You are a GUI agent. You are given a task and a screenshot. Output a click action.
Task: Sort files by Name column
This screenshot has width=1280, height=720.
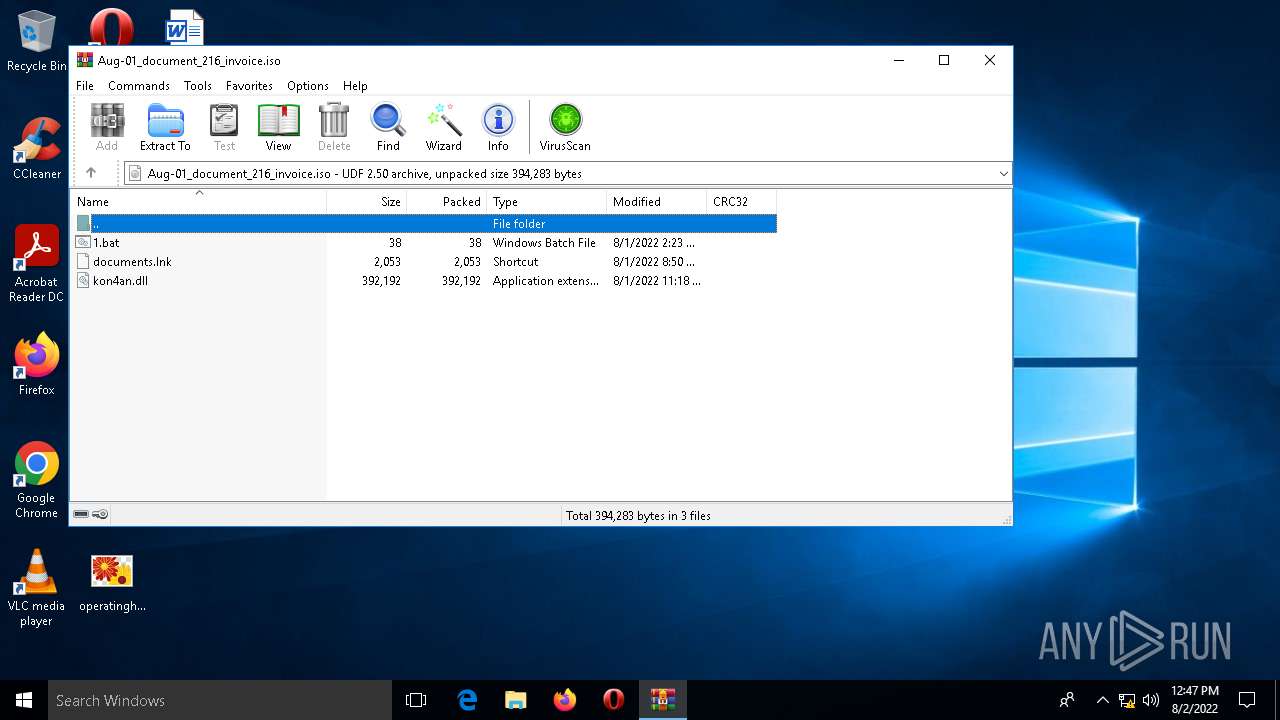click(198, 201)
